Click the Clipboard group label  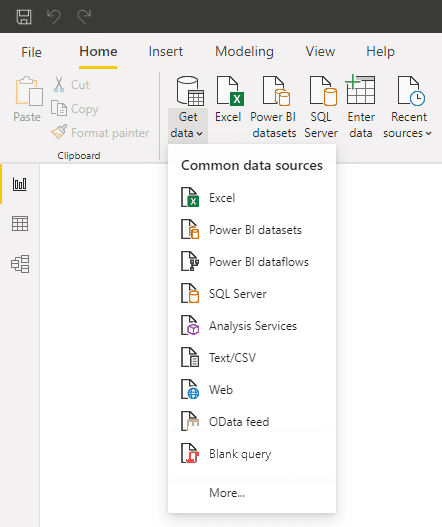coord(79,156)
